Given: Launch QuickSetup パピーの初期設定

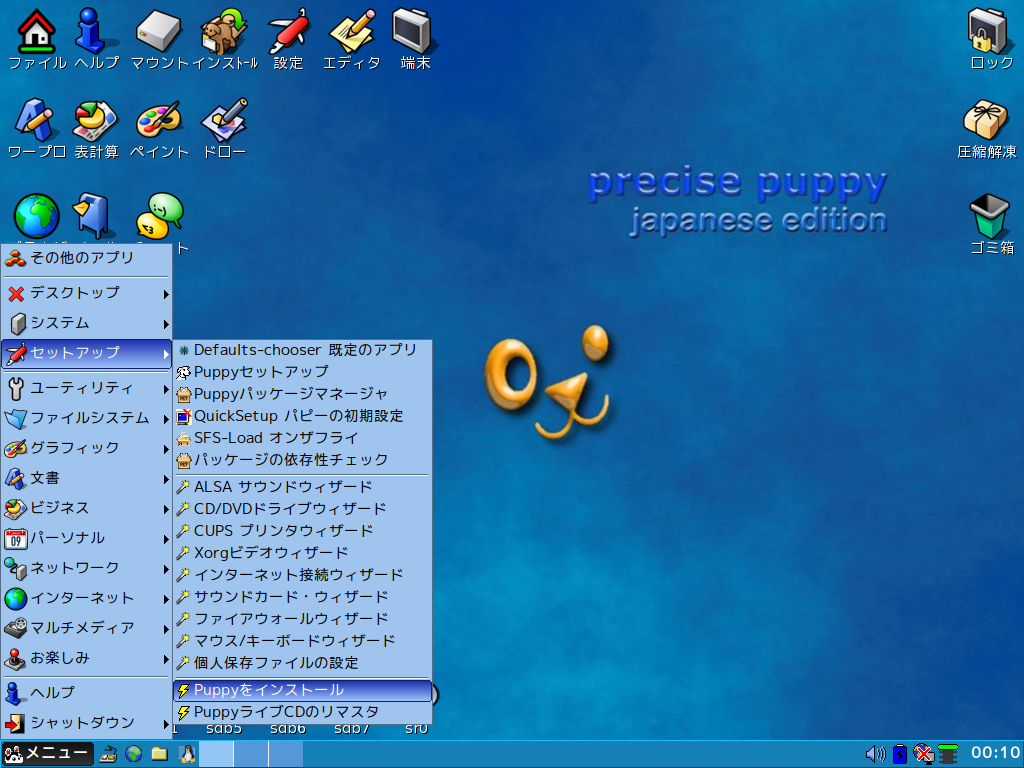Looking at the screenshot, I should tap(302, 417).
